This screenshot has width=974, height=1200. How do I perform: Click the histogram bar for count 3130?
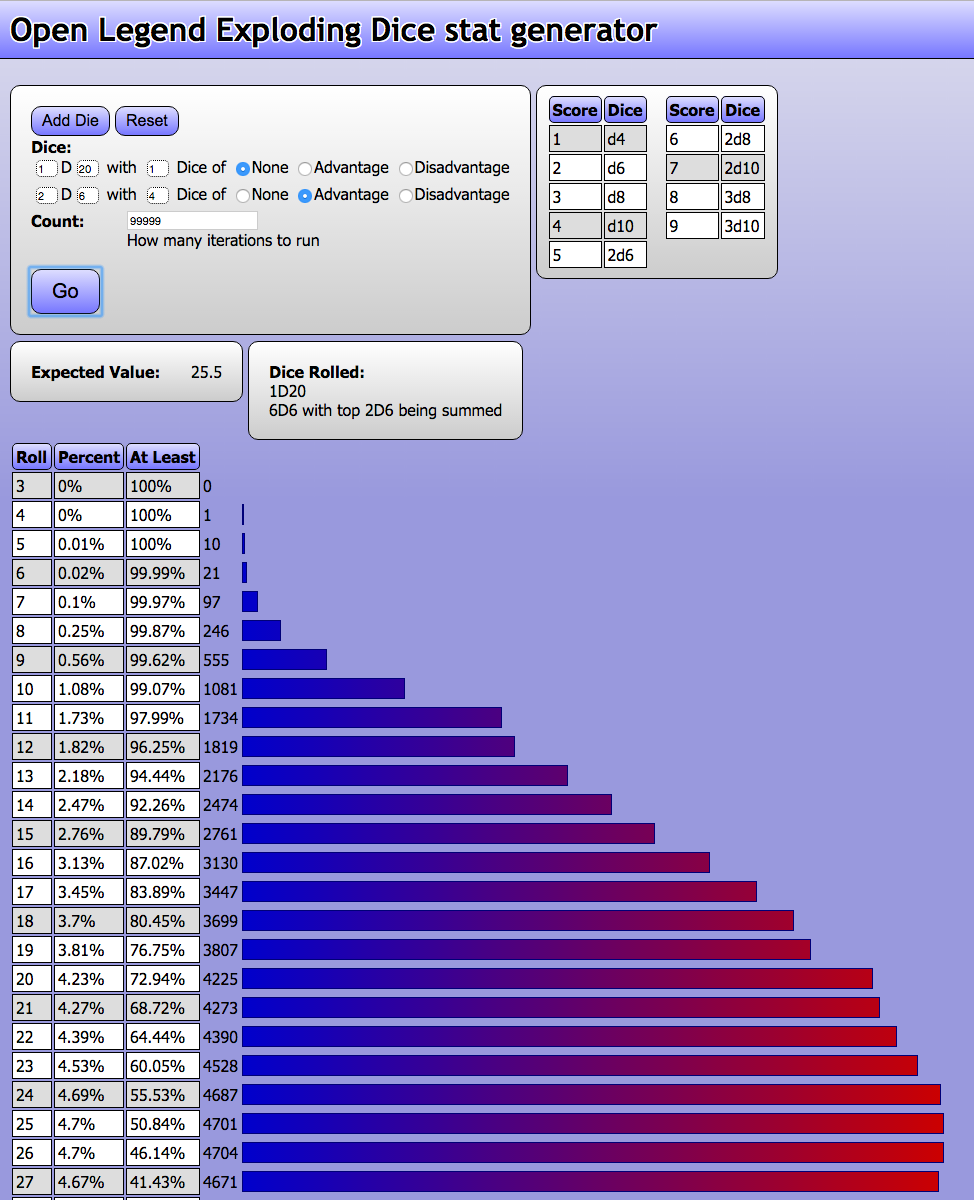[x=476, y=863]
